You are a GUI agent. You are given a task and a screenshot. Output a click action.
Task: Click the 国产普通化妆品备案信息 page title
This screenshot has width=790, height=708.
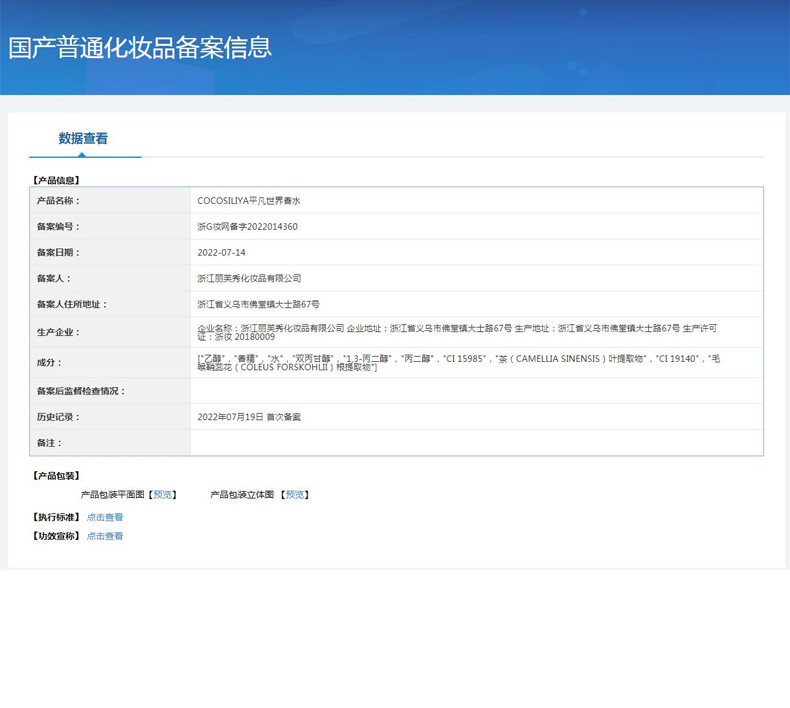pyautogui.click(x=140, y=48)
